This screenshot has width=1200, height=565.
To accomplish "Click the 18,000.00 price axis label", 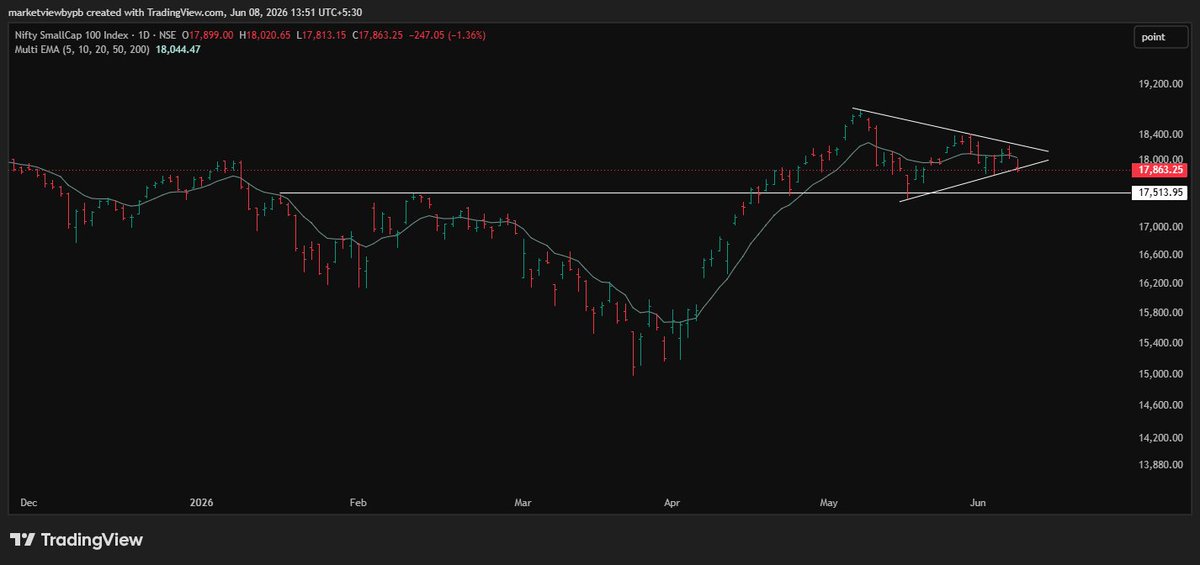I will (1162, 159).
